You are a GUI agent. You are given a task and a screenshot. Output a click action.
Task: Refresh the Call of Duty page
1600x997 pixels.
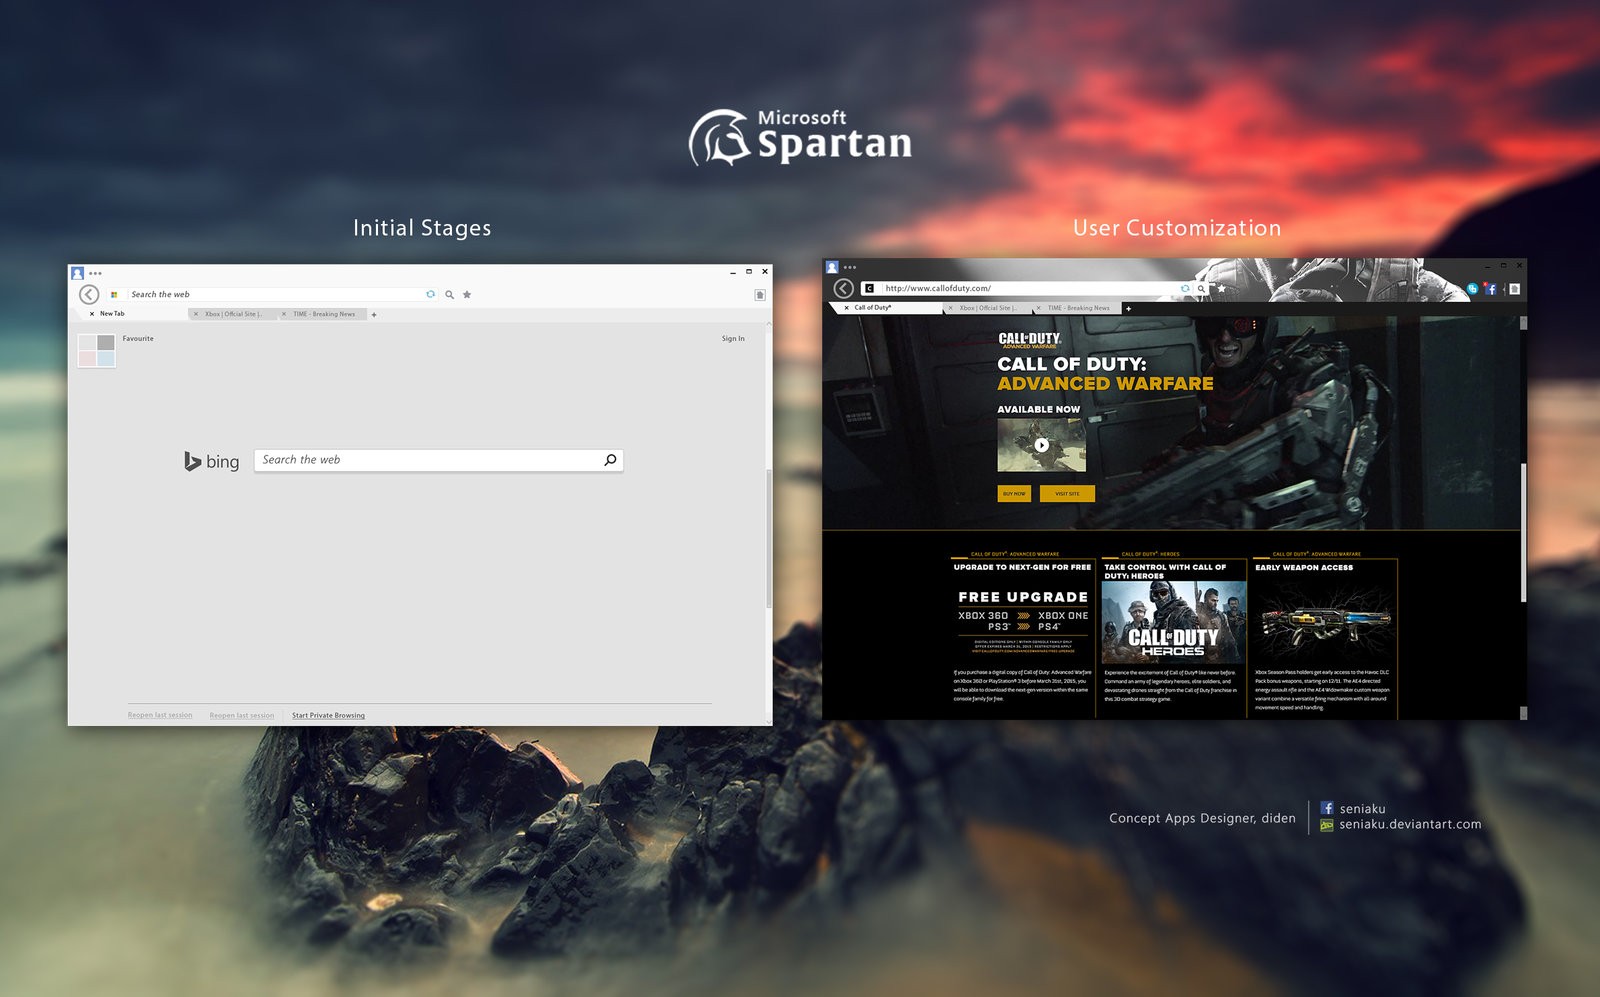pyautogui.click(x=1186, y=288)
